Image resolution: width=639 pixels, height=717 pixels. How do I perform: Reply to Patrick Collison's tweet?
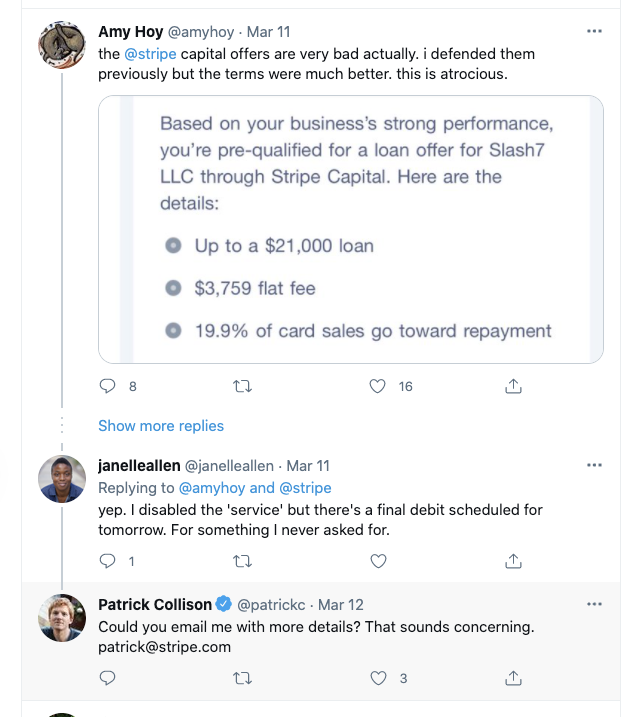click(107, 678)
